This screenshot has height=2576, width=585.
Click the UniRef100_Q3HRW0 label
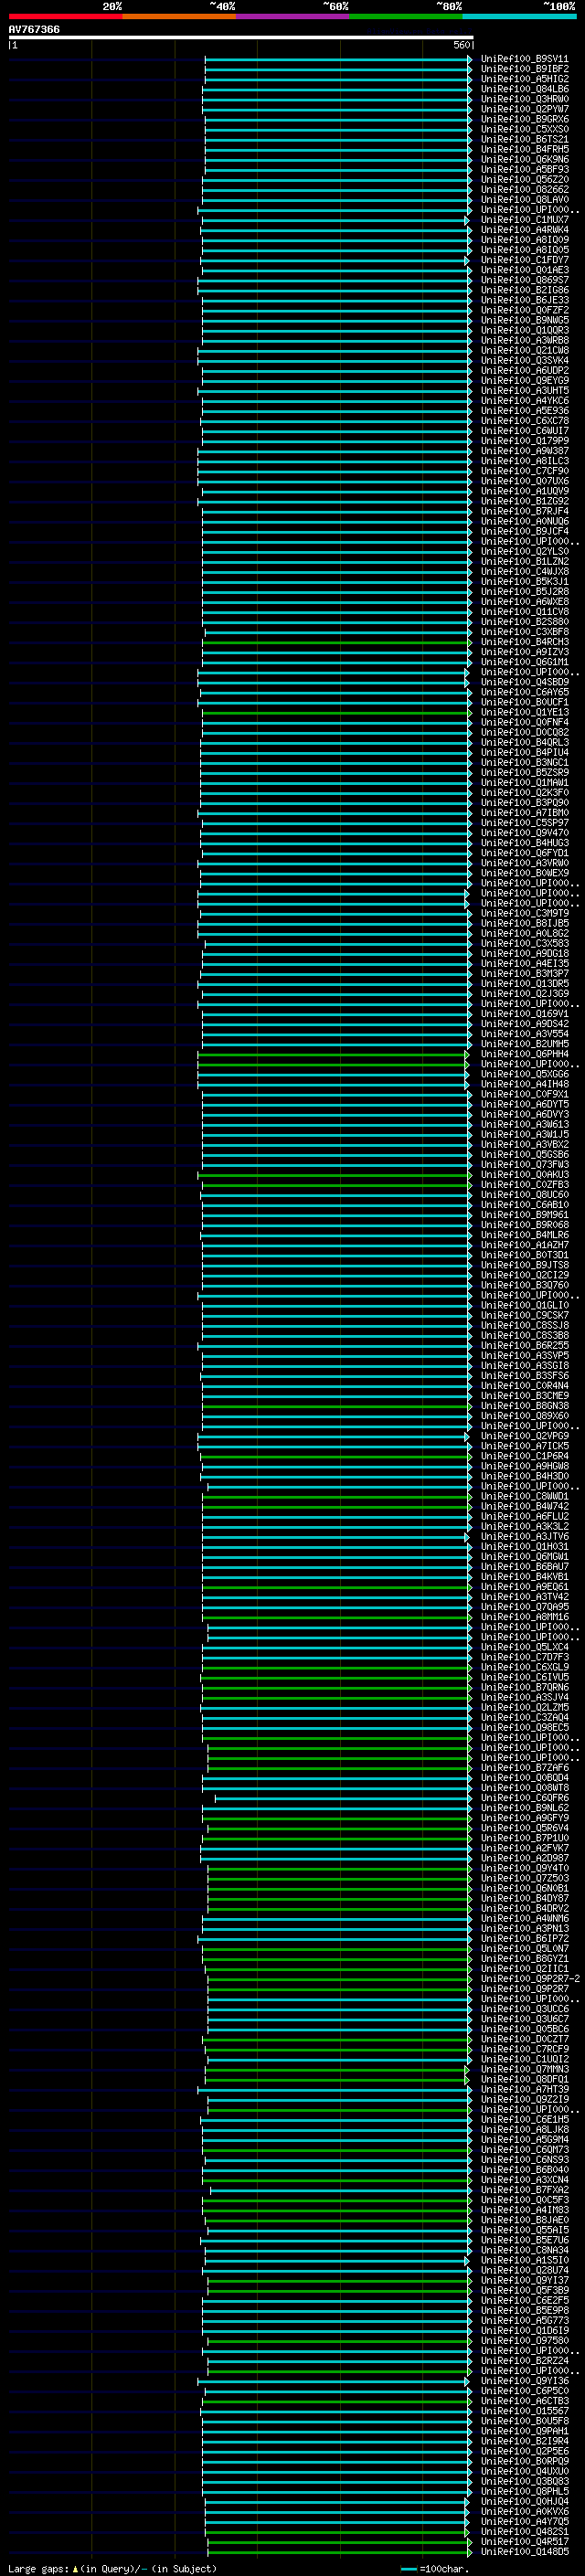click(x=525, y=99)
